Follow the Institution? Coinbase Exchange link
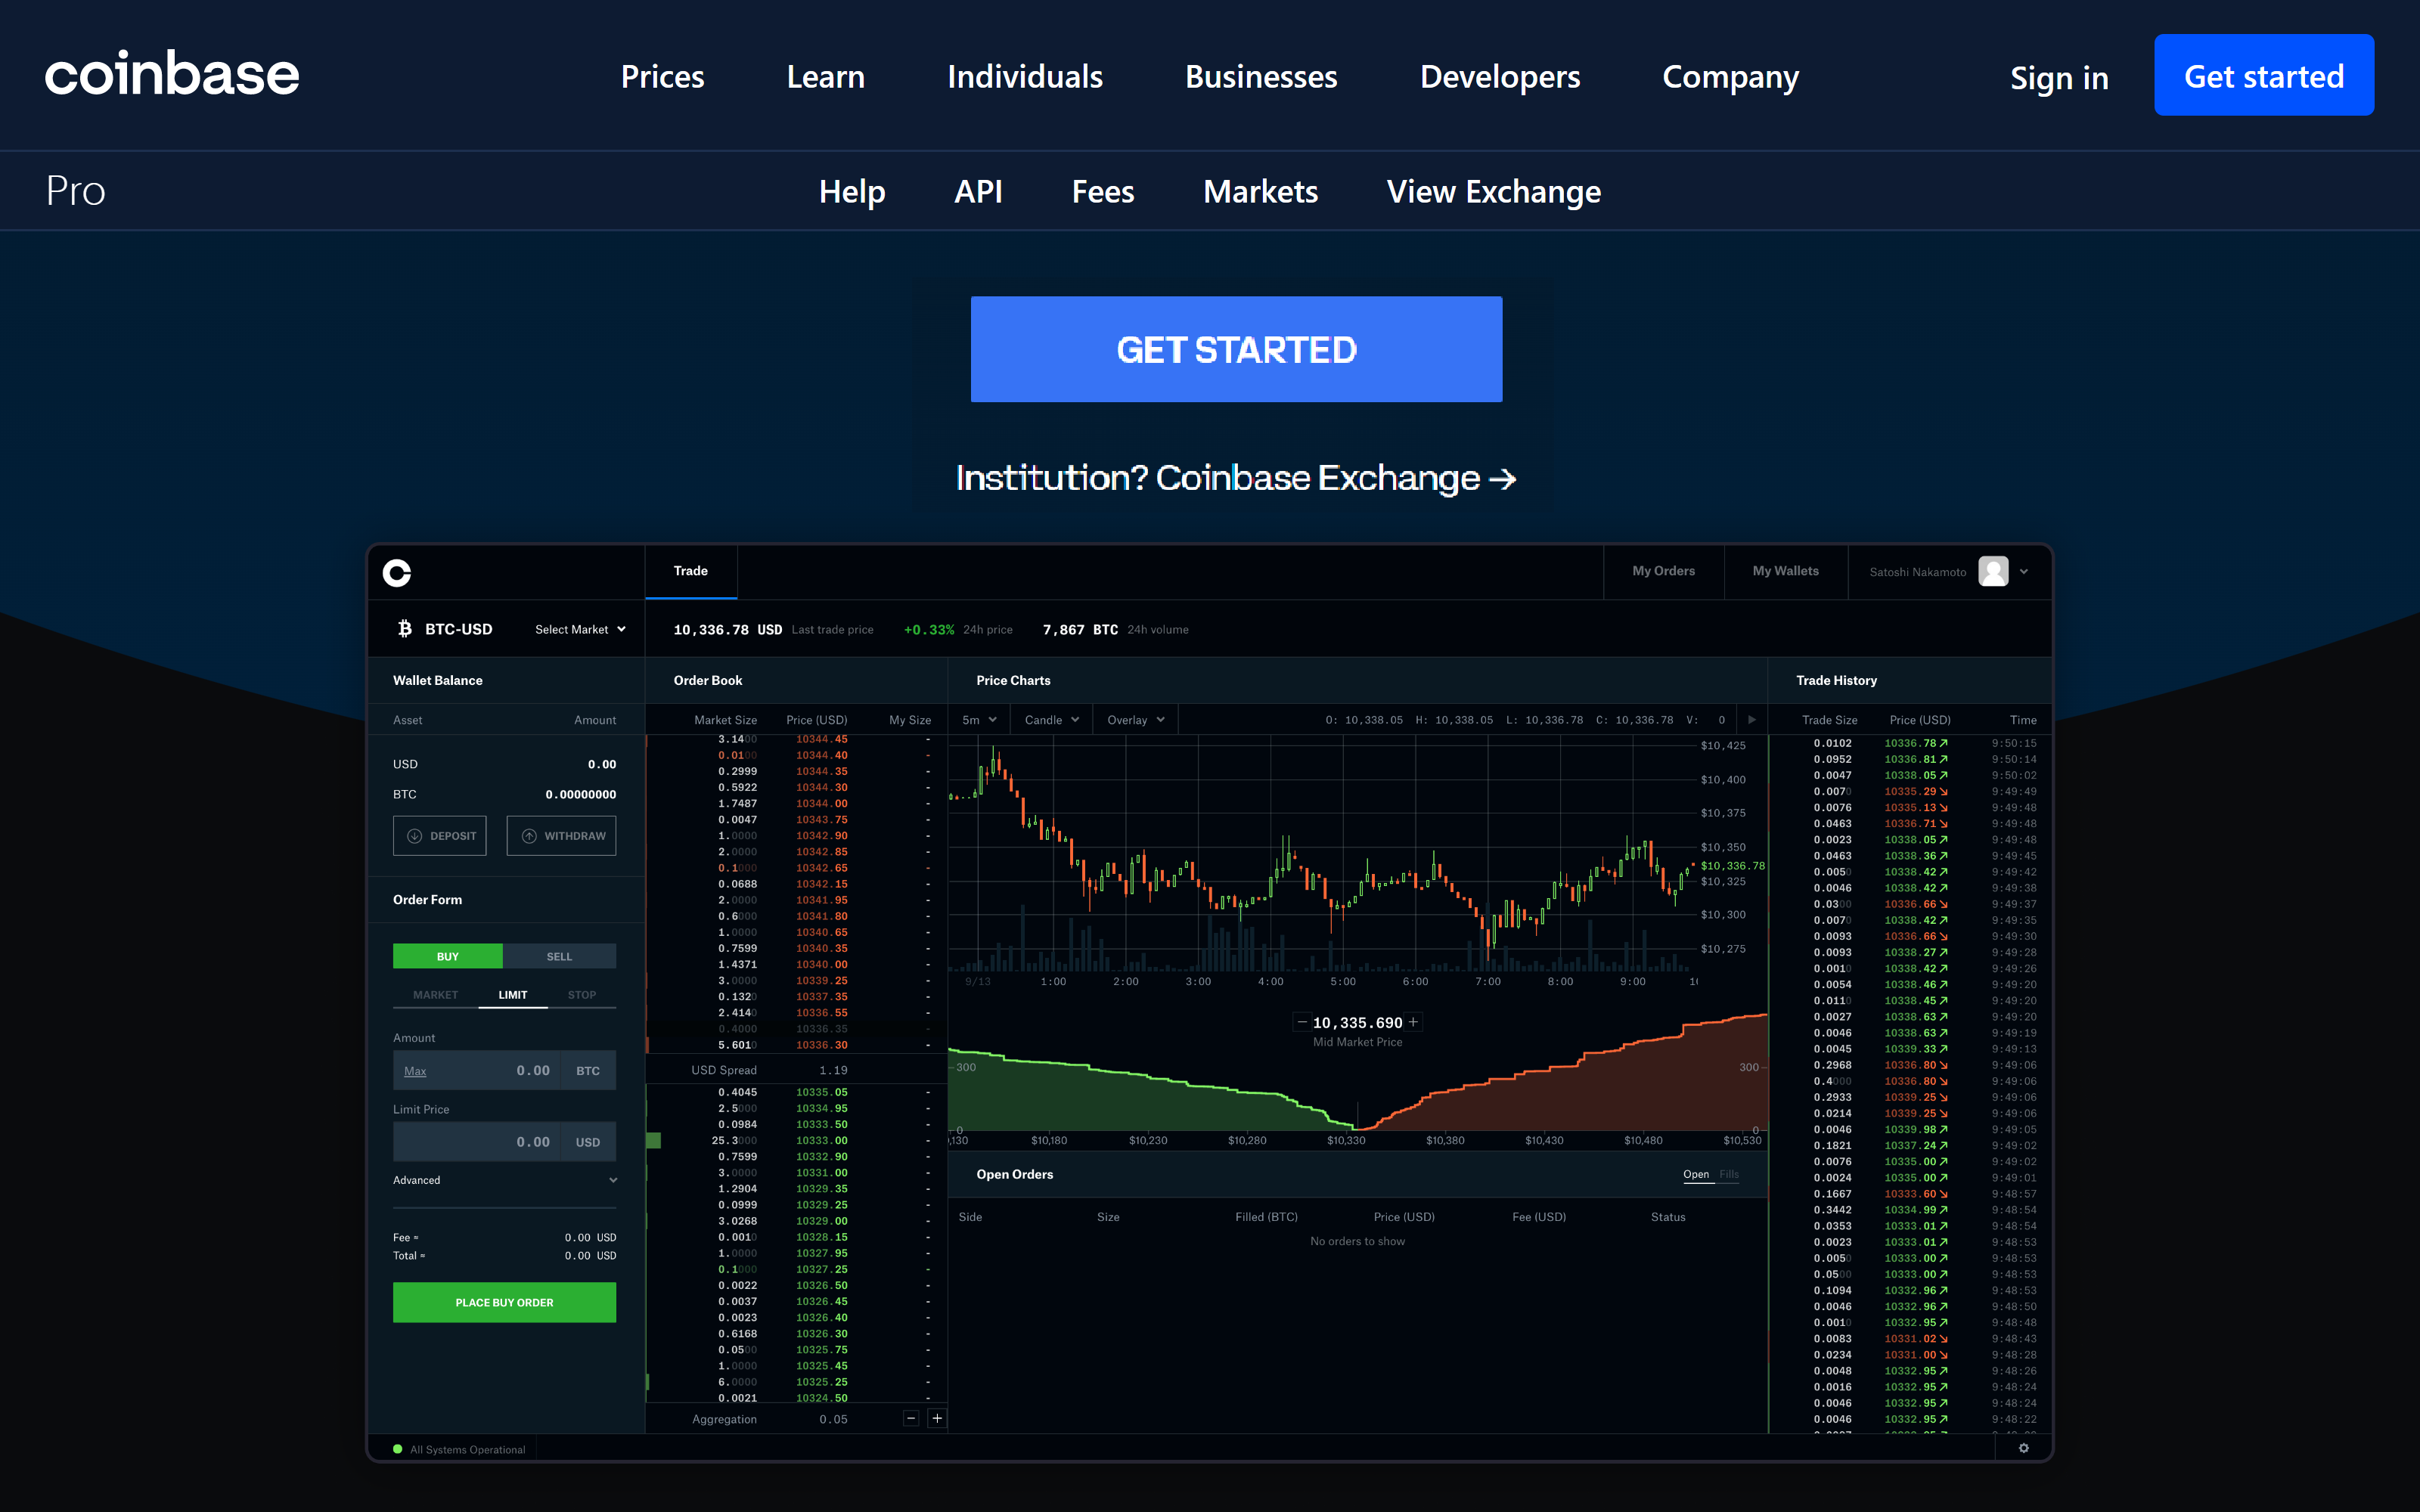 [x=1235, y=478]
